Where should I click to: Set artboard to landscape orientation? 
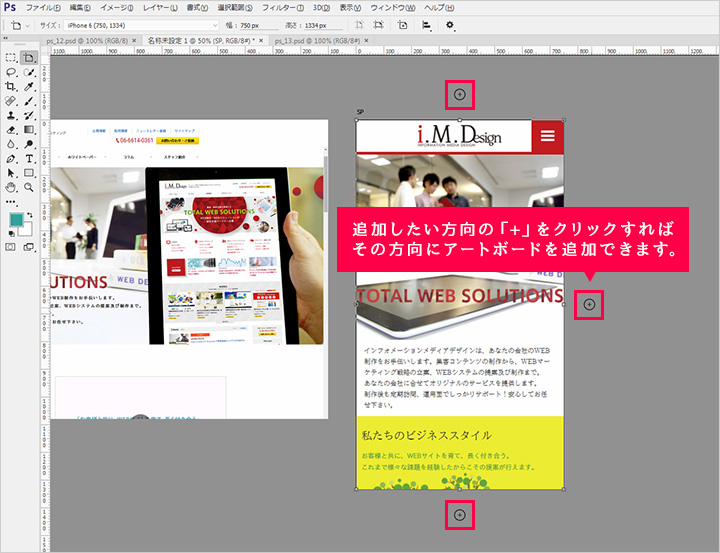pos(378,25)
